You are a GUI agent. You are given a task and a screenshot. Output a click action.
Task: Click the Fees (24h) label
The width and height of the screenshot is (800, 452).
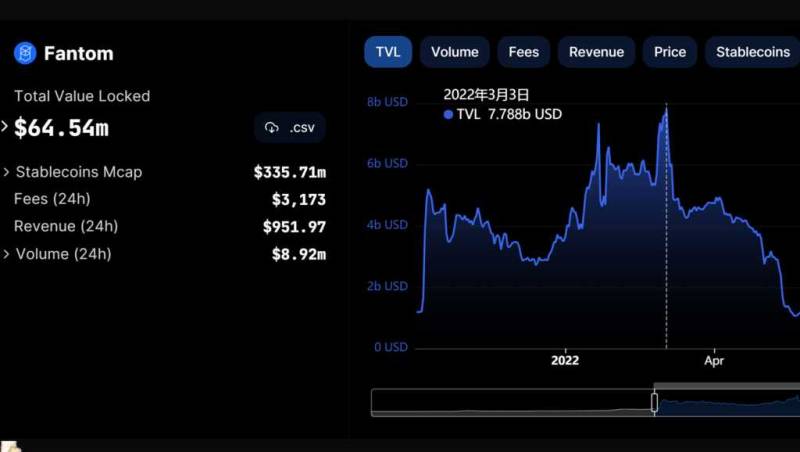click(52, 198)
